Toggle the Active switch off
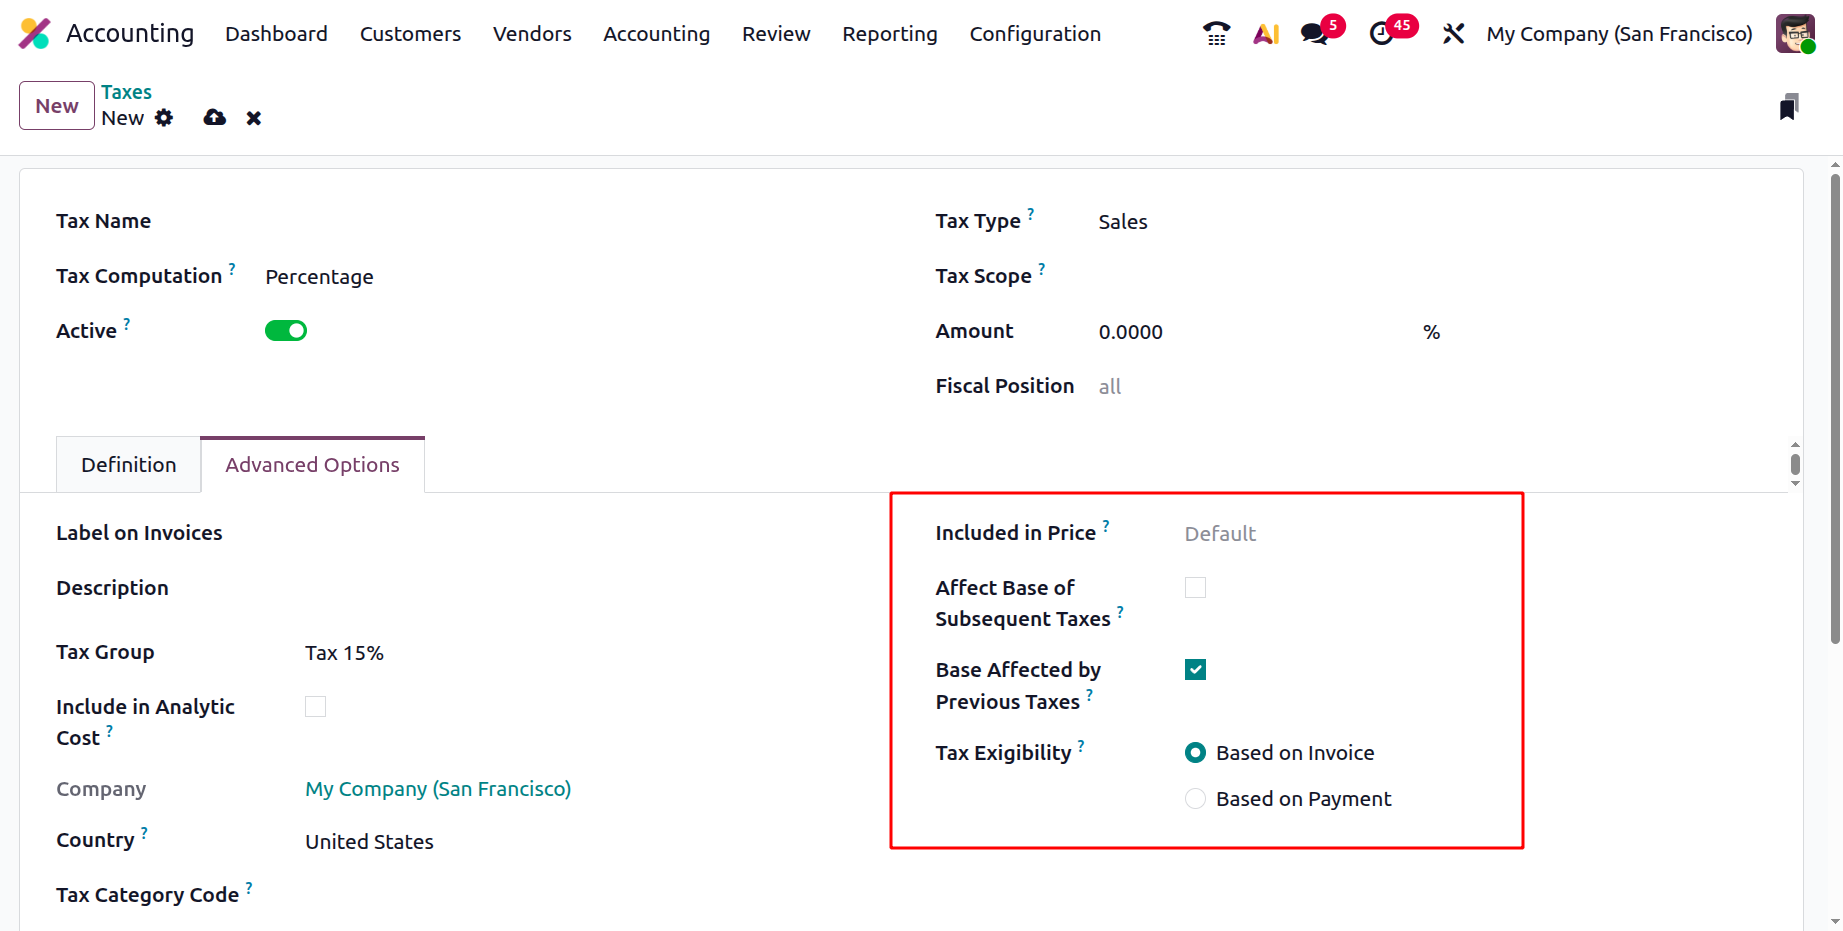The height and width of the screenshot is (931, 1843). click(286, 331)
